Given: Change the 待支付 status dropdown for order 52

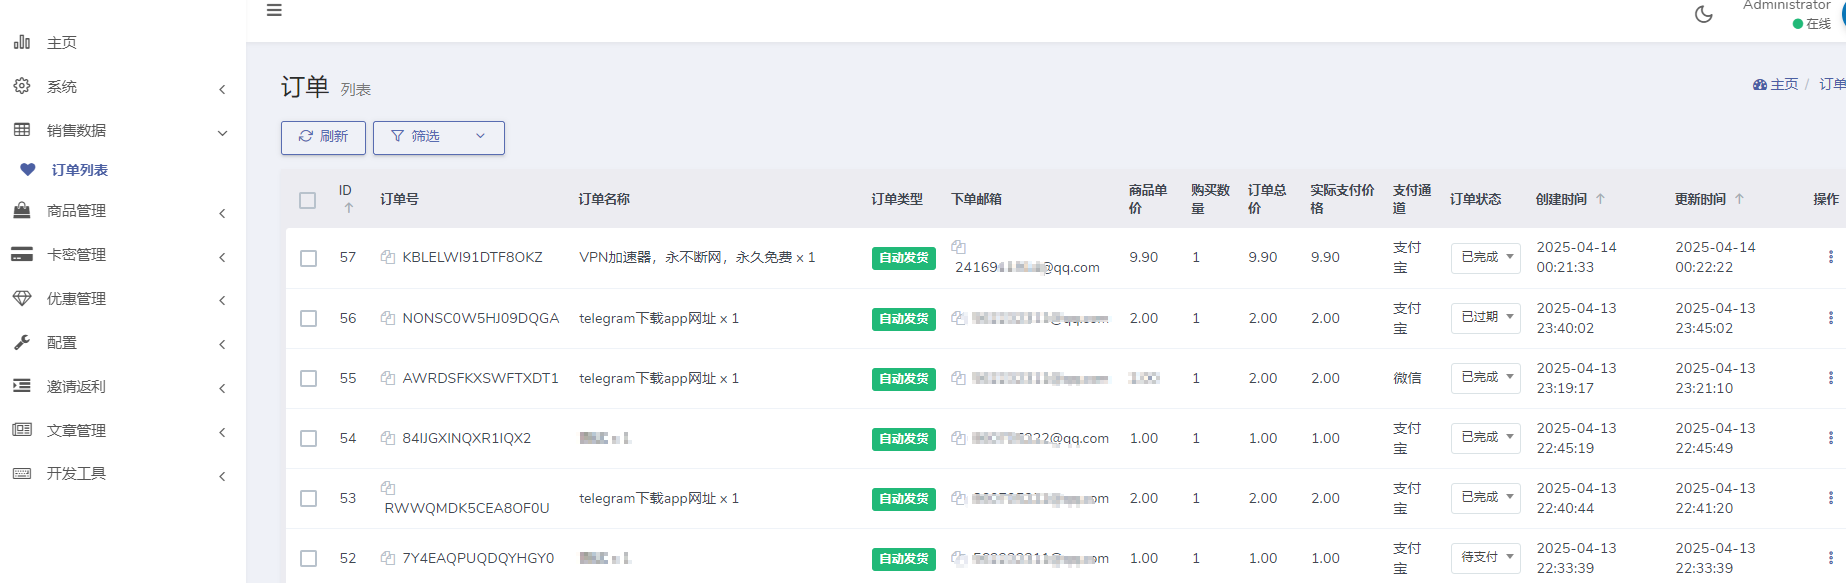Looking at the screenshot, I should 1486,558.
